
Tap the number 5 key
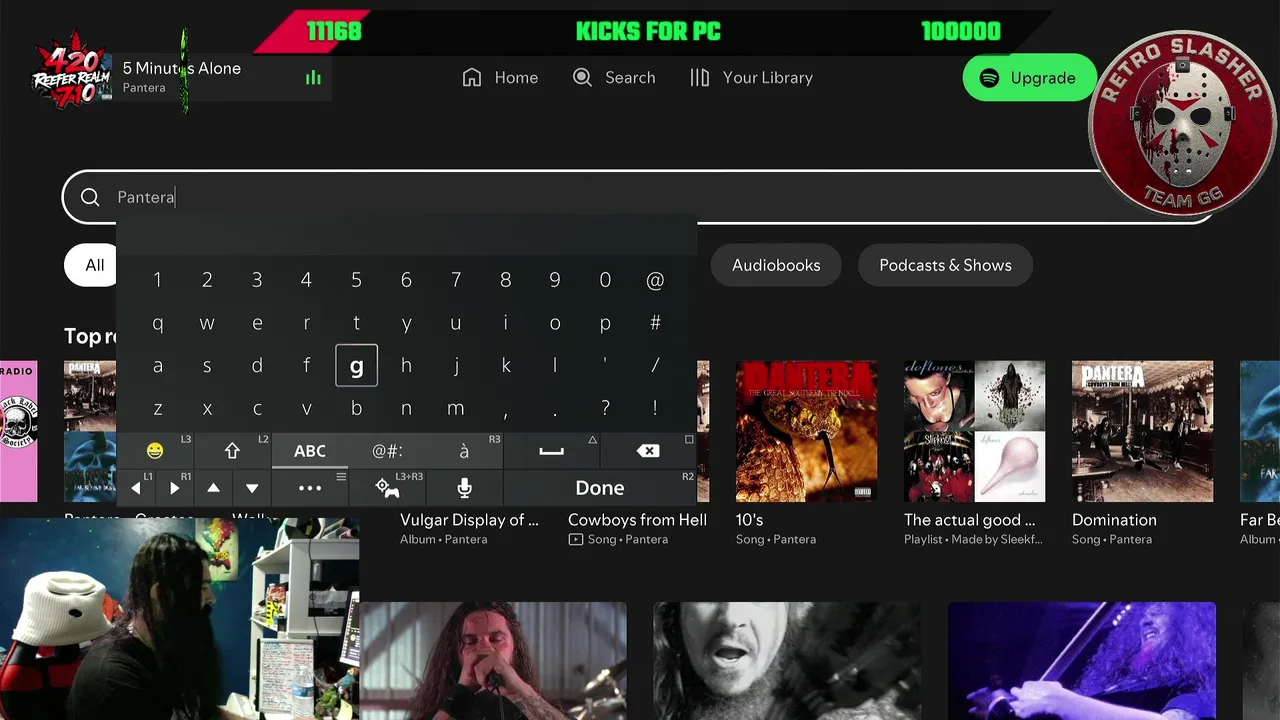pos(356,281)
